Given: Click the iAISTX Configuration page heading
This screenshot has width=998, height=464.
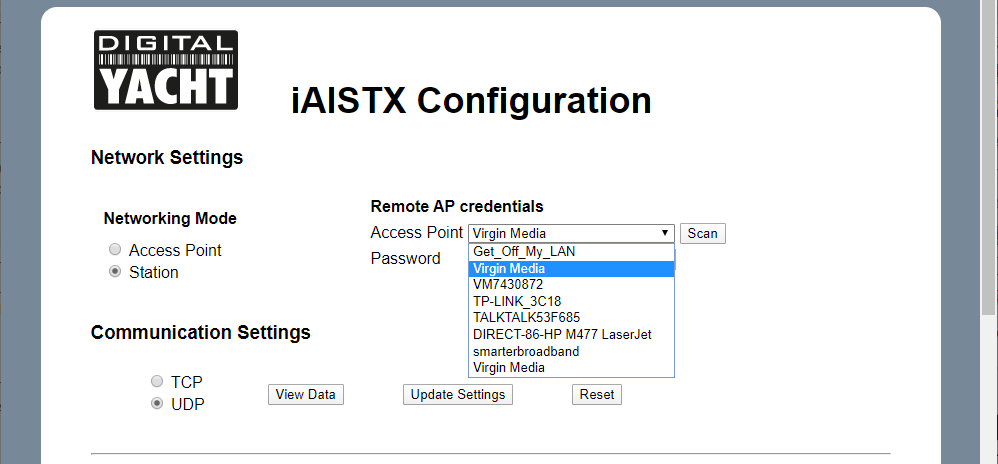Looking at the screenshot, I should click(x=471, y=100).
